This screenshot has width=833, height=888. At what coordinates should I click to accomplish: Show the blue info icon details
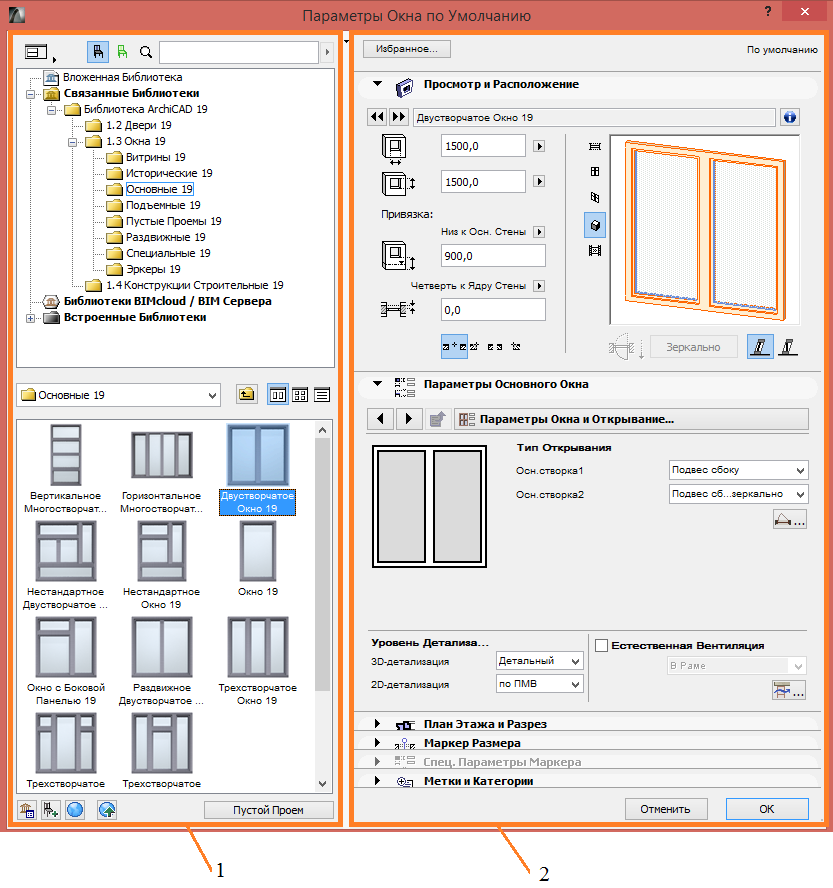pyautogui.click(x=790, y=117)
